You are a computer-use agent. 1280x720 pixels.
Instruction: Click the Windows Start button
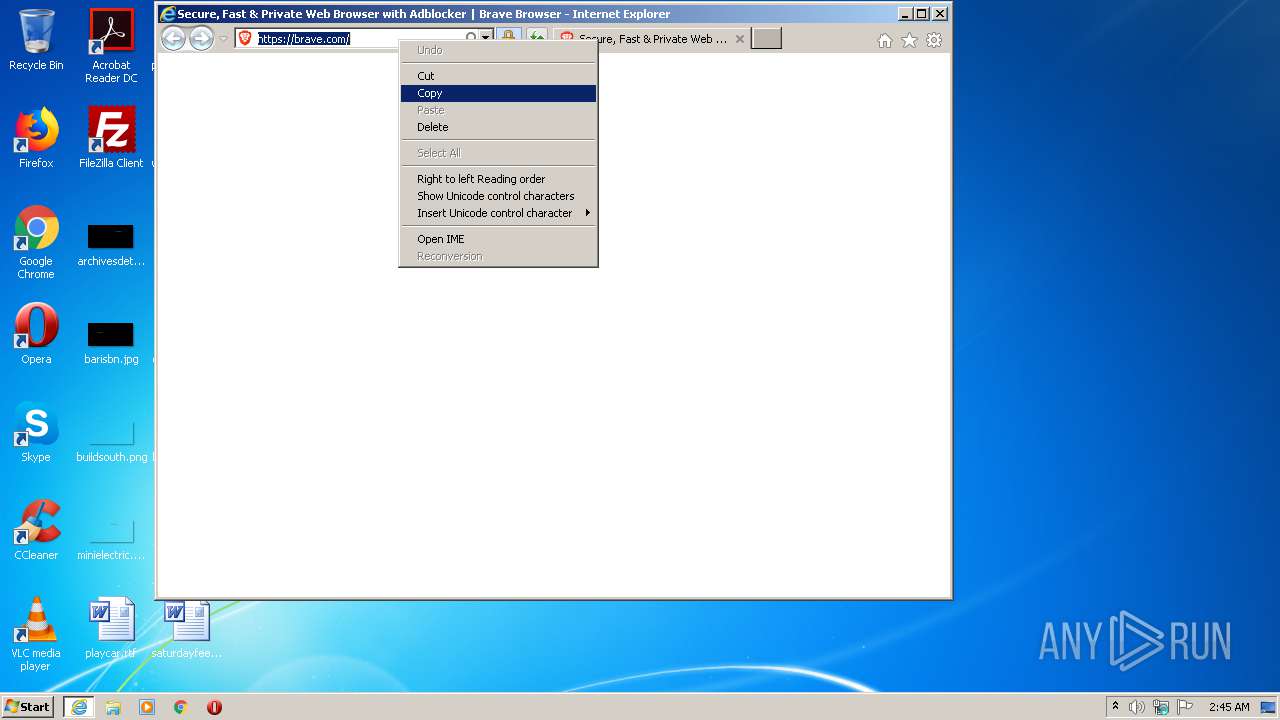click(x=28, y=706)
